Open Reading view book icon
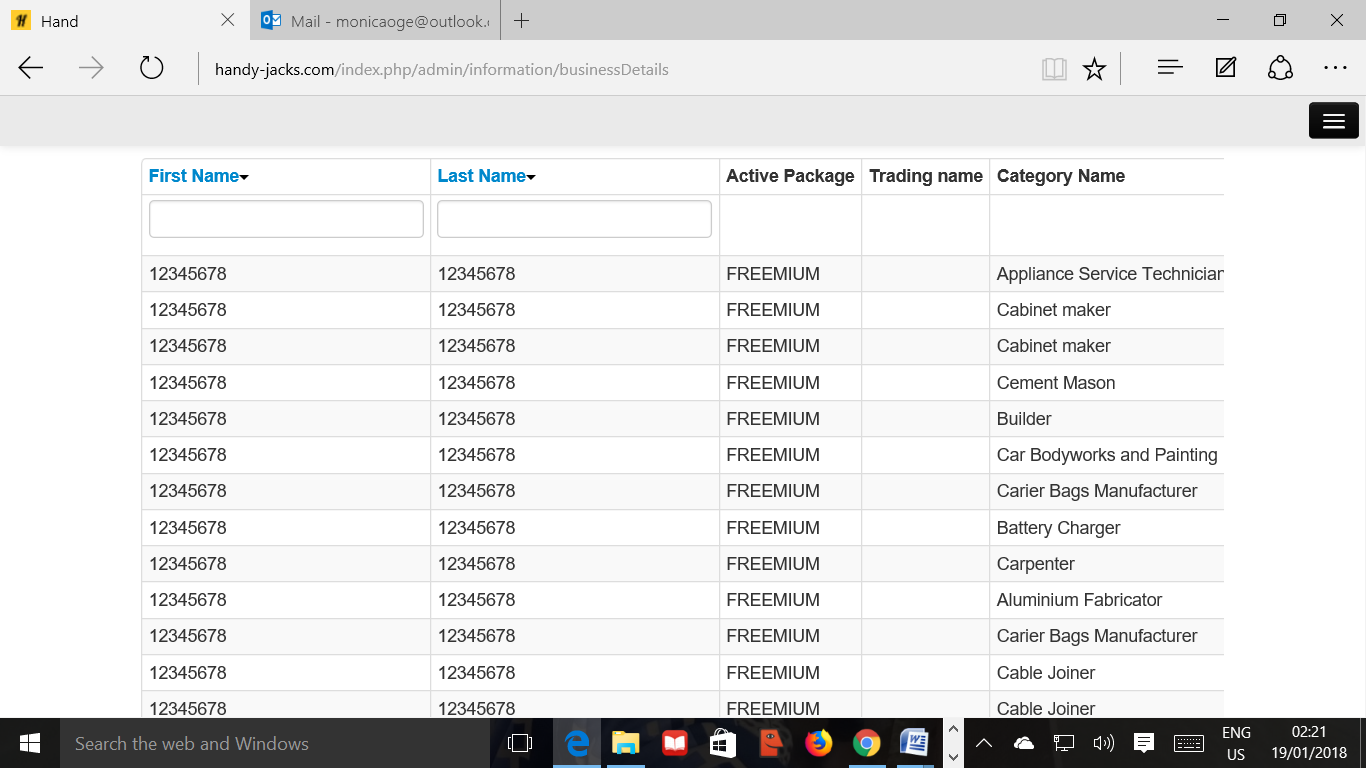The width and height of the screenshot is (1366, 768). pos(1054,69)
